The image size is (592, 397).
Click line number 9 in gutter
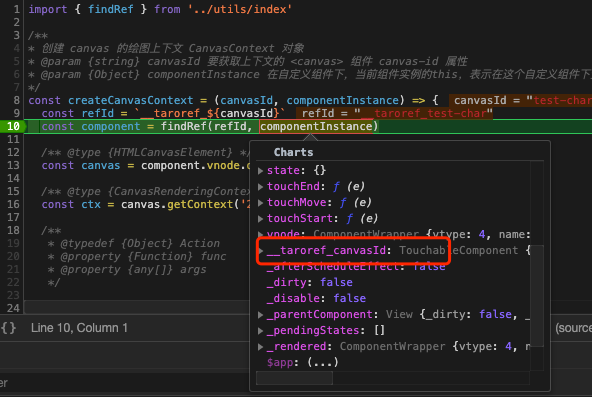(16, 113)
